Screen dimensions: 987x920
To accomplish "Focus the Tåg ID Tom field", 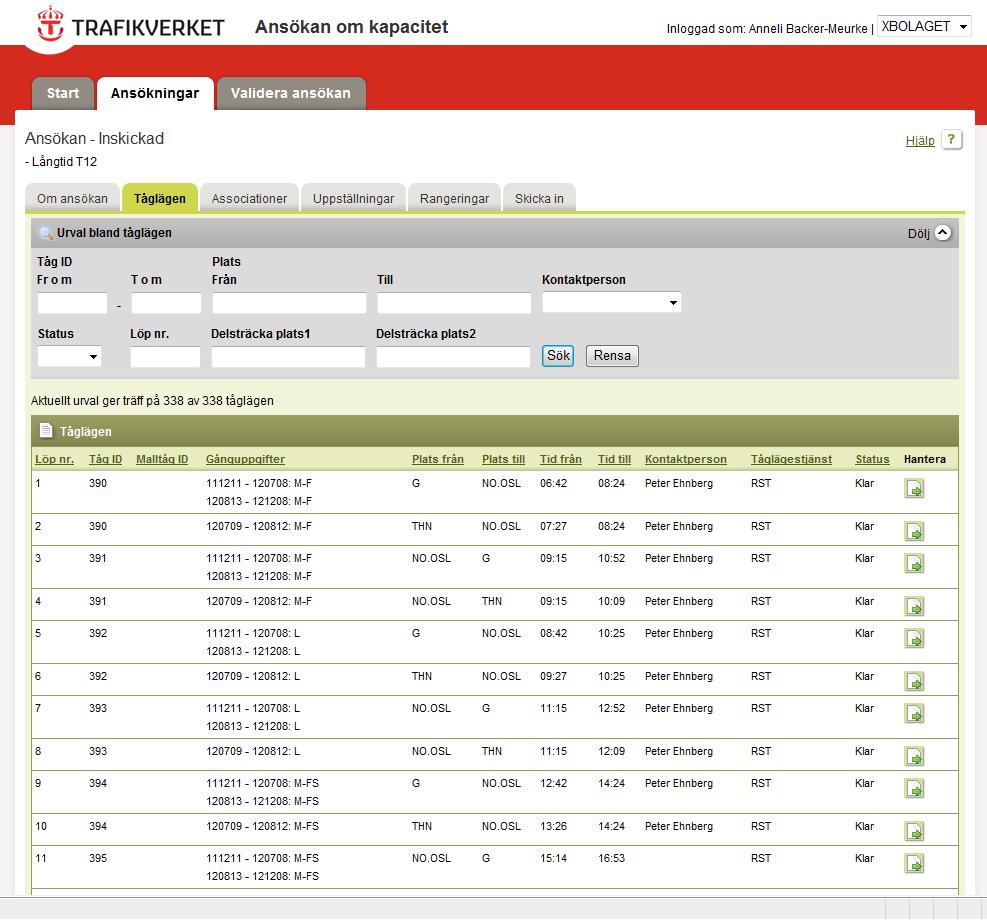I will (x=166, y=303).
